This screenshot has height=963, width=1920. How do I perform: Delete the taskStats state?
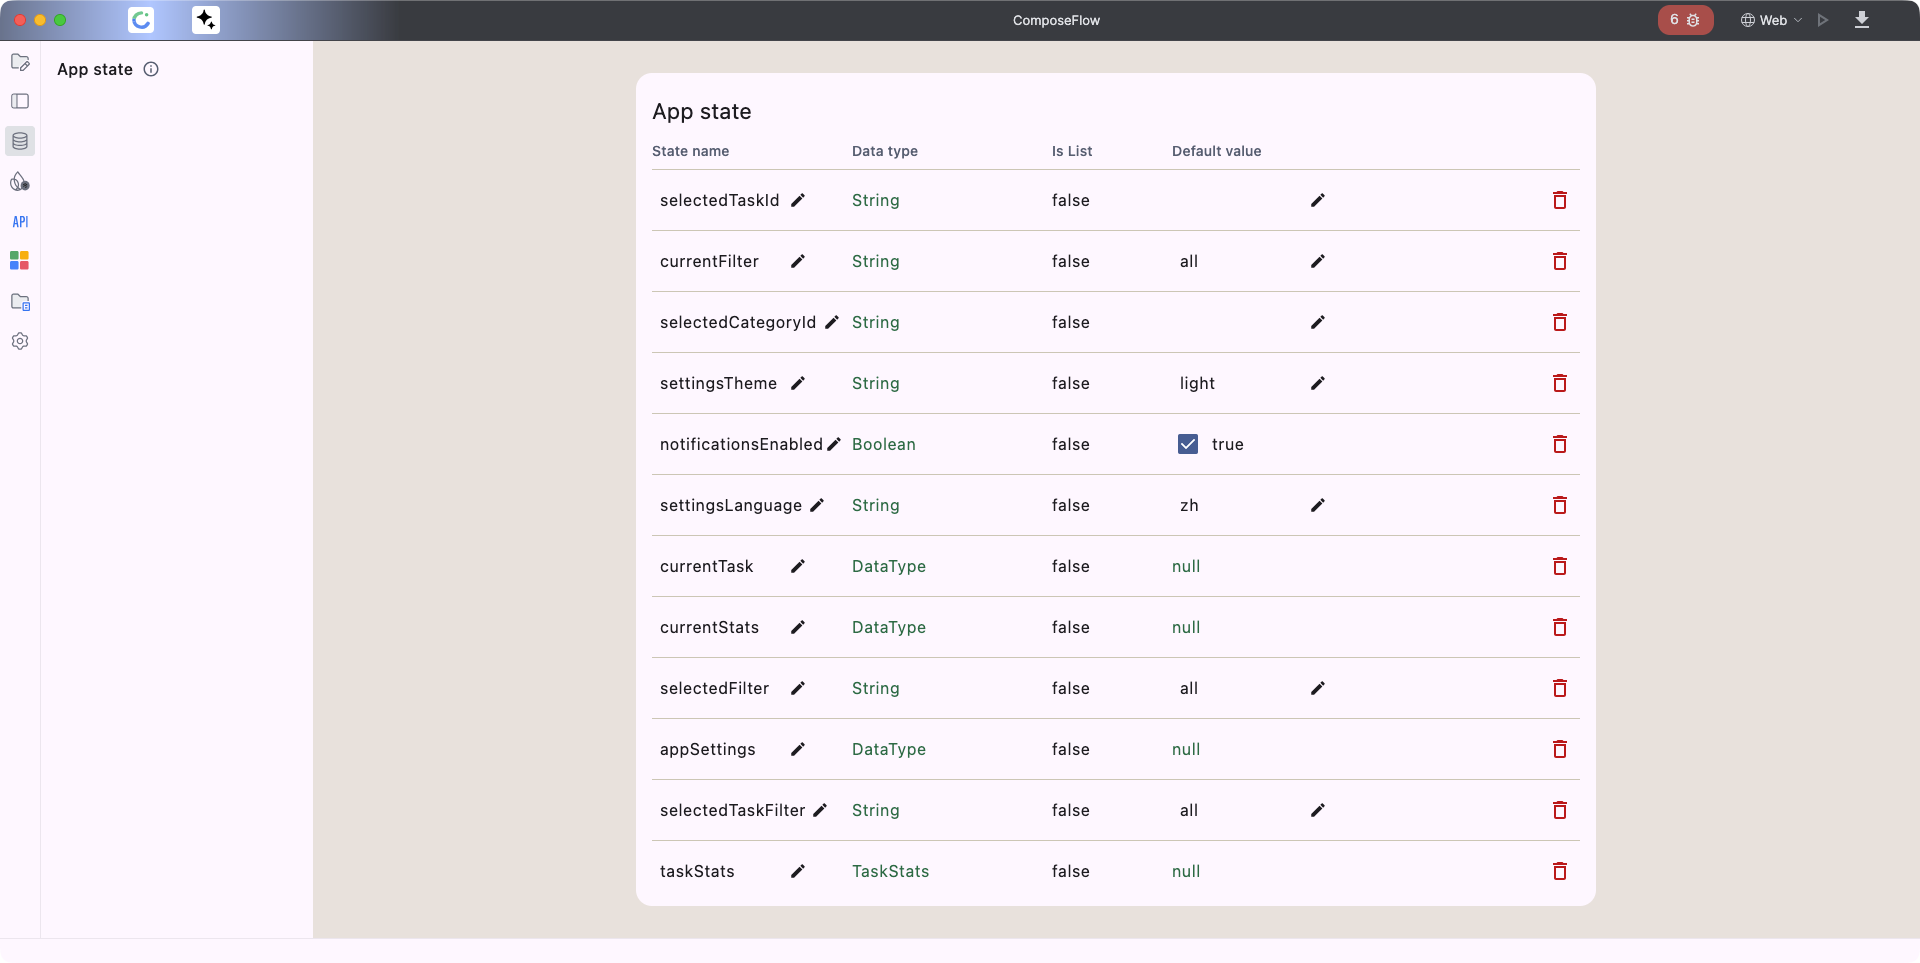pos(1559,871)
